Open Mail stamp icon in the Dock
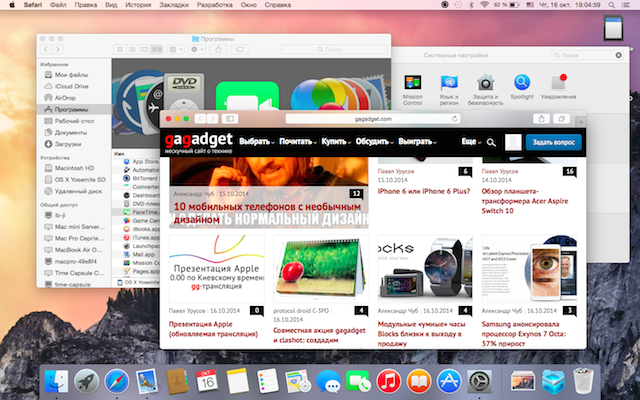Viewport: 640px width, 400px height. tap(147, 382)
